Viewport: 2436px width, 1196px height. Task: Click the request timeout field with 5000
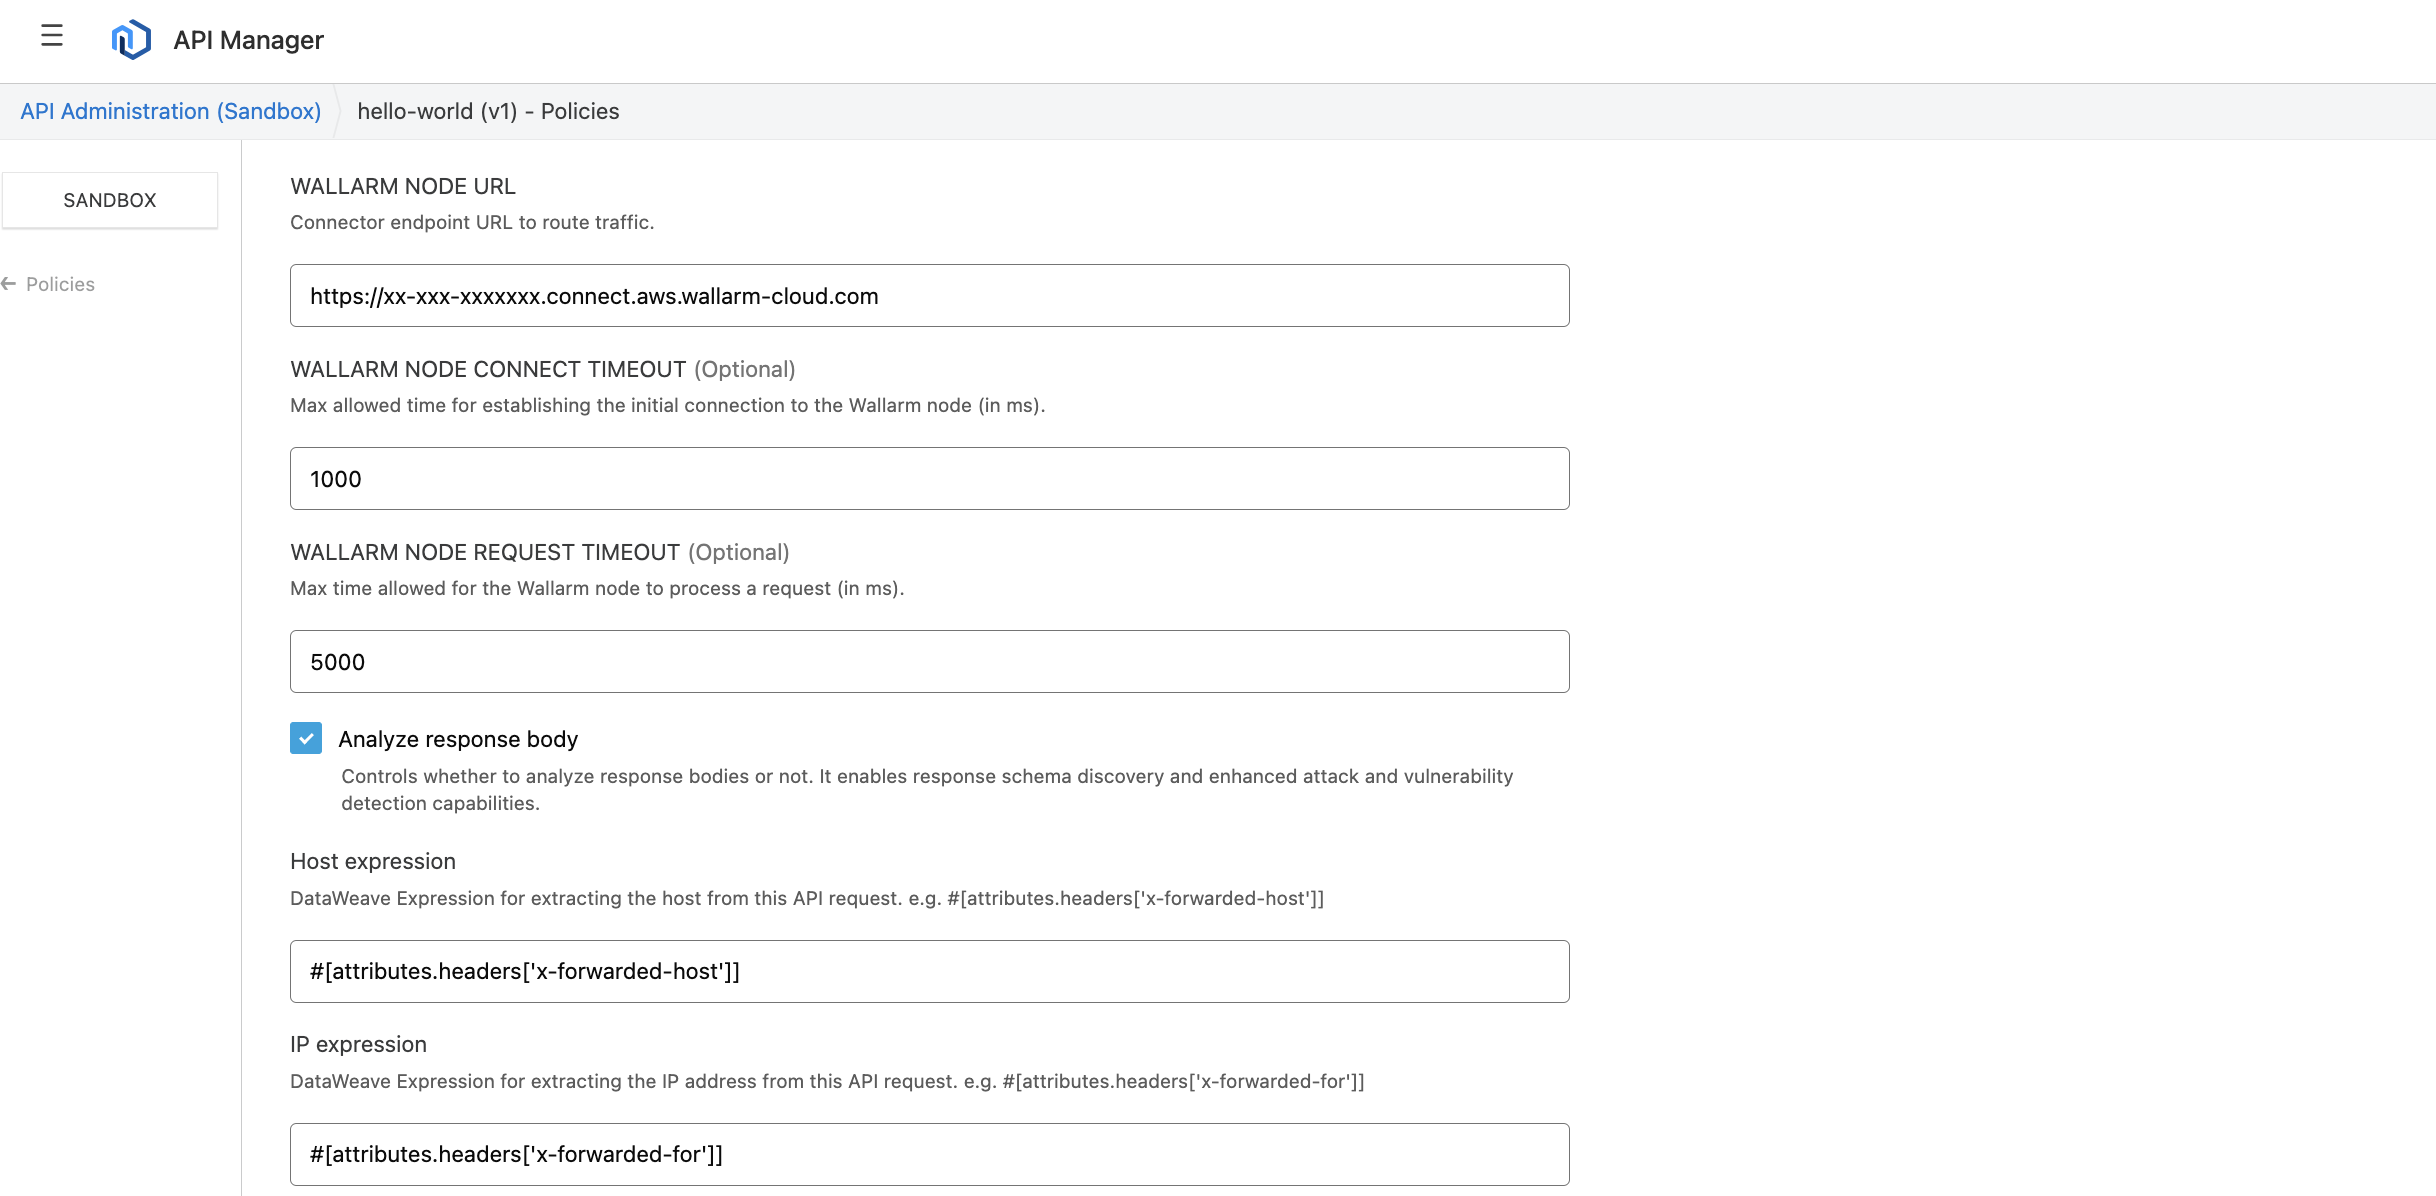[x=929, y=662]
